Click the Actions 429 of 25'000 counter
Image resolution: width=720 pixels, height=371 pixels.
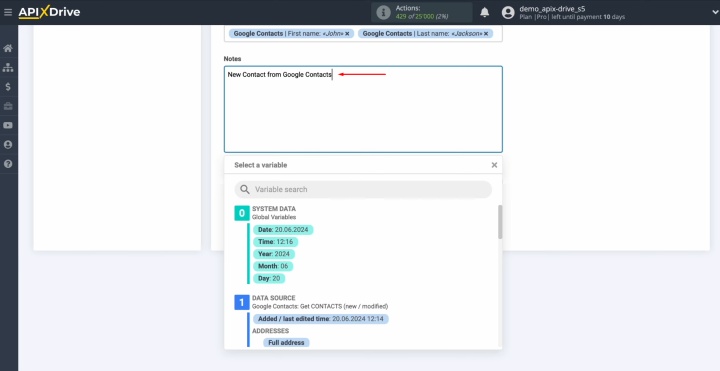(x=422, y=12)
